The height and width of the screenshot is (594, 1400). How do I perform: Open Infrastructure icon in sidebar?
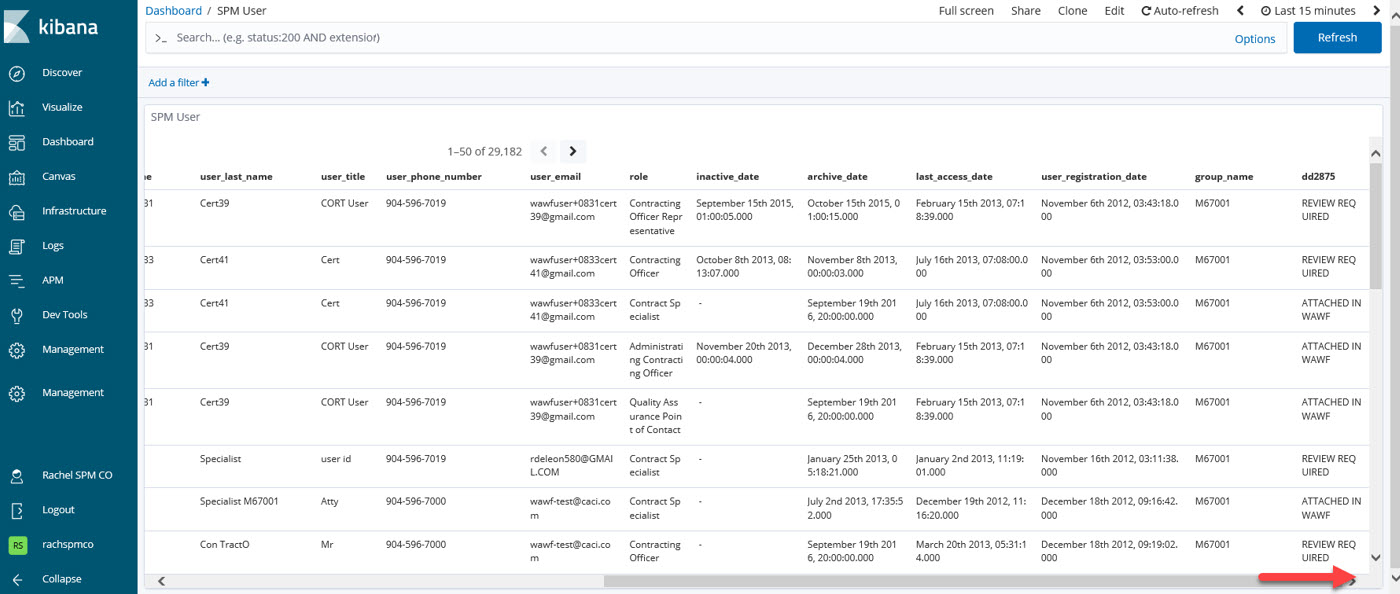pyautogui.click(x=17, y=212)
